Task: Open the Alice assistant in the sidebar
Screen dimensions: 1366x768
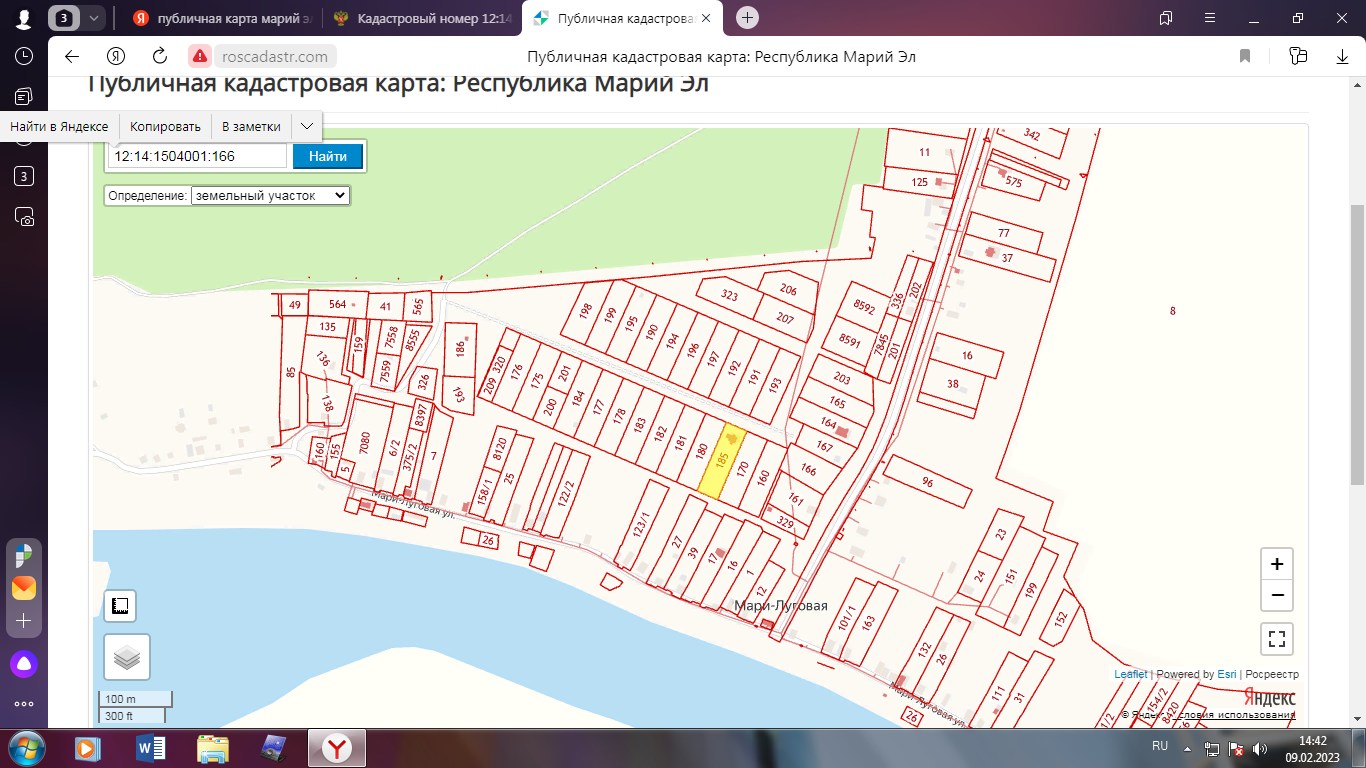Action: (x=24, y=663)
